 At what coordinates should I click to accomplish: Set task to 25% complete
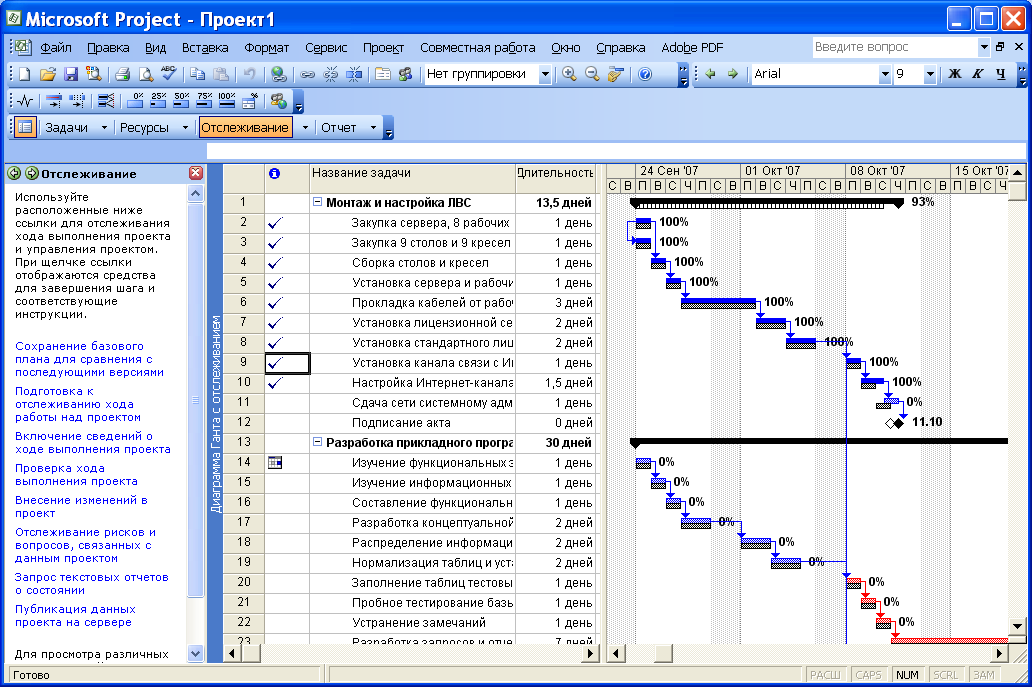click(x=158, y=101)
